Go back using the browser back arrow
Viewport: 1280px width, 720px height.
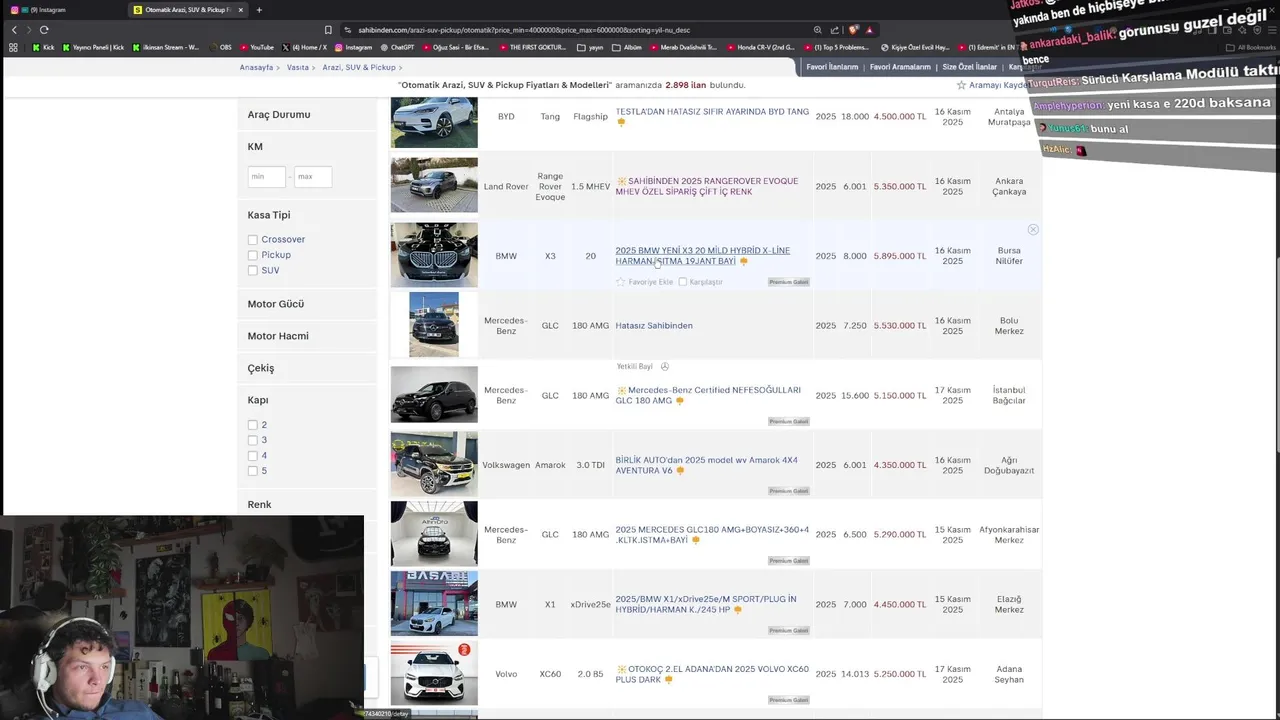pyautogui.click(x=14, y=29)
